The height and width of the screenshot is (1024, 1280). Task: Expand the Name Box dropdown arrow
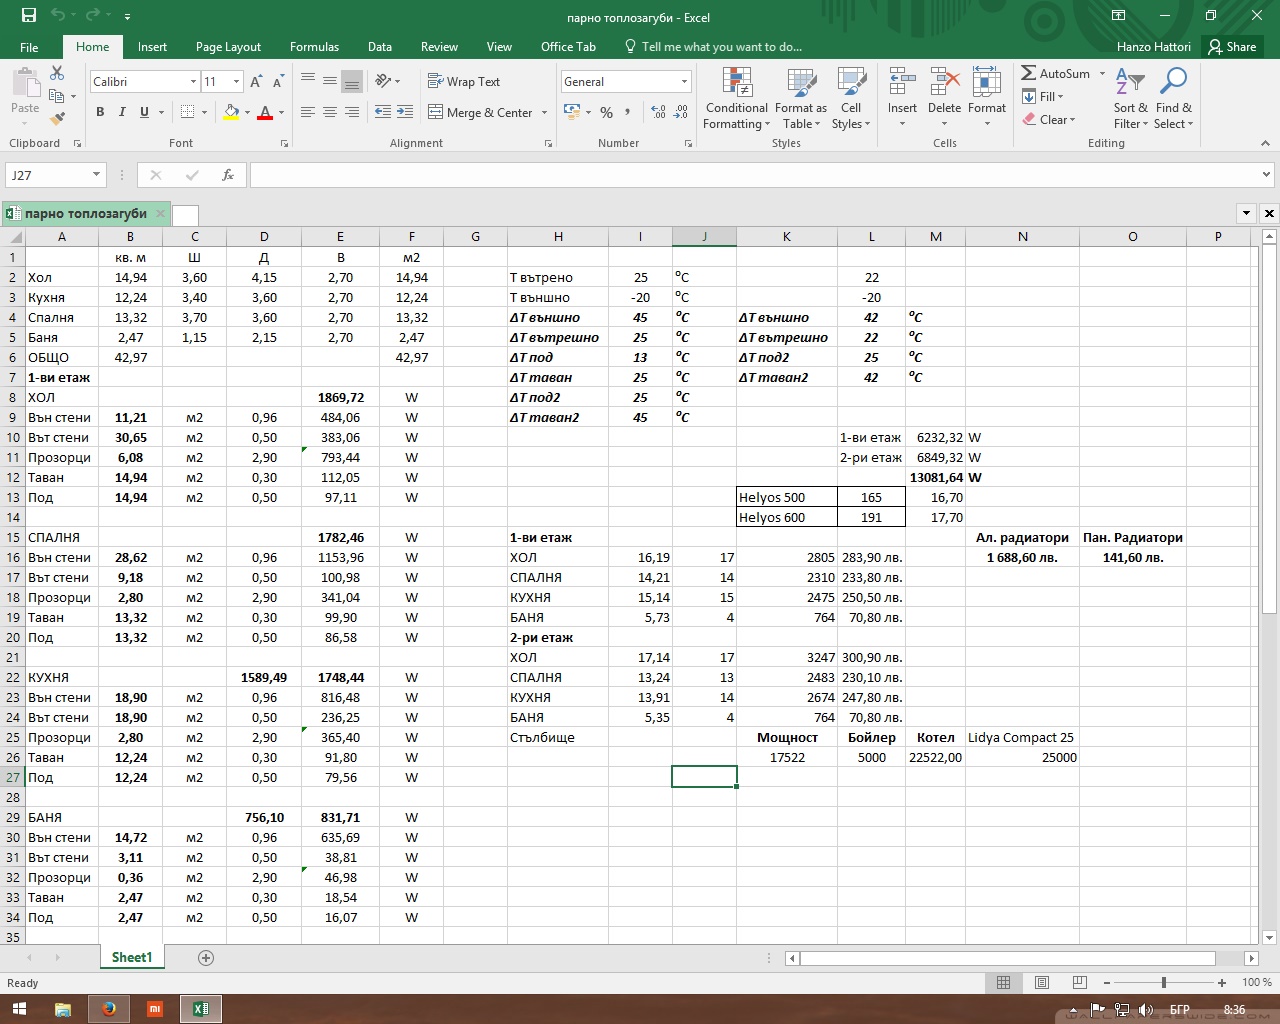(96, 175)
